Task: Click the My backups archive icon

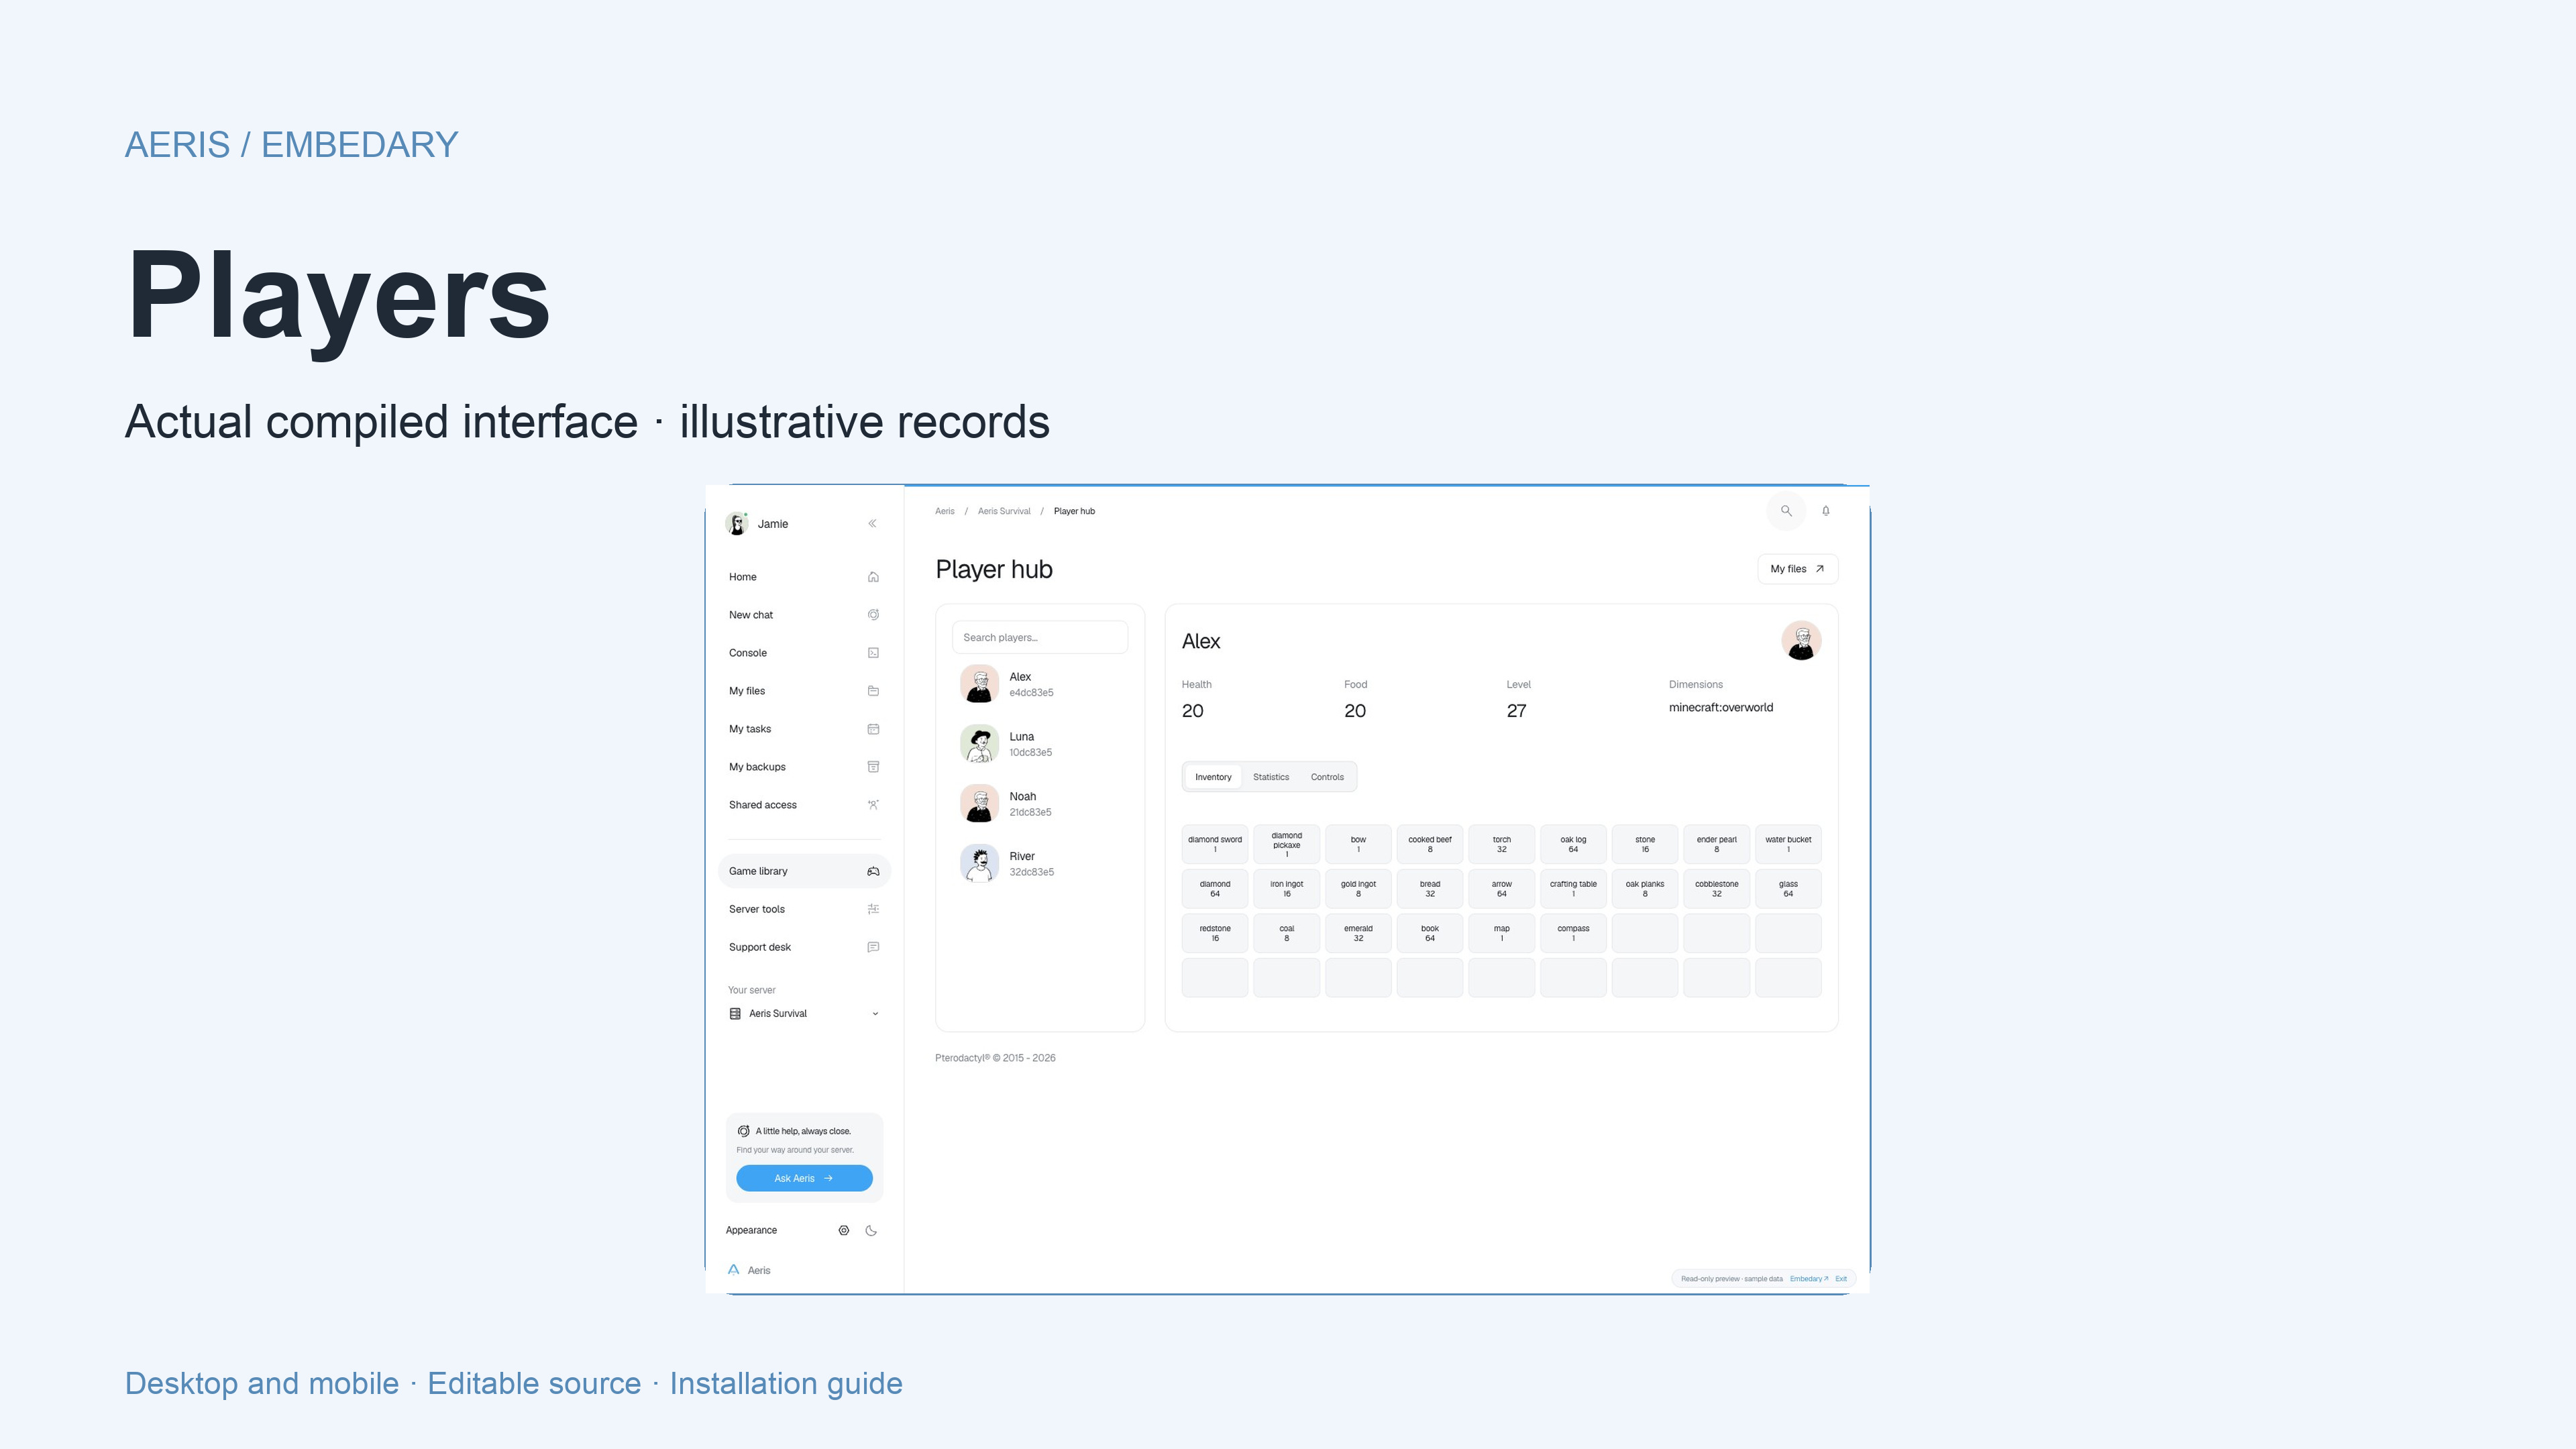Action: click(873, 767)
